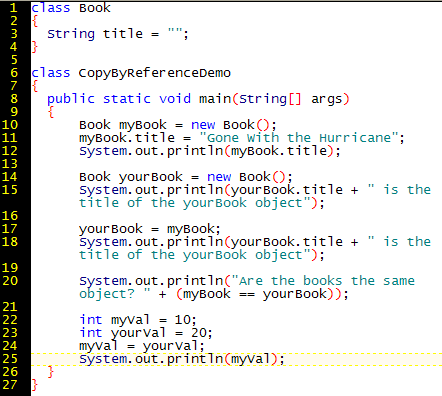This screenshot has width=442, height=396.
Task: Click the new keyword on line 14
Action: pos(219,177)
